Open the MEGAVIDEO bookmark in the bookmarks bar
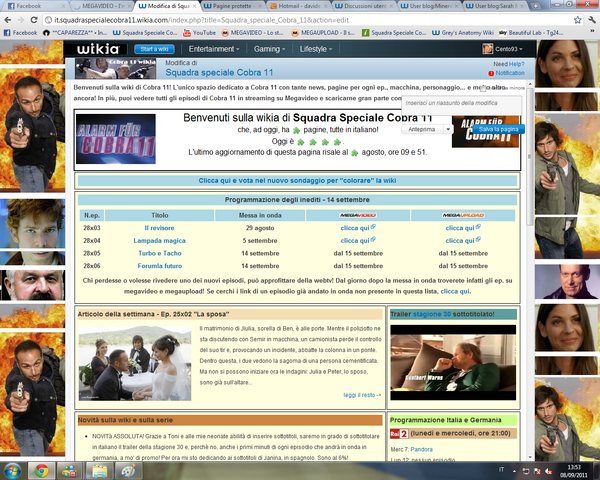Image resolution: width=600 pixels, height=480 pixels. point(252,33)
